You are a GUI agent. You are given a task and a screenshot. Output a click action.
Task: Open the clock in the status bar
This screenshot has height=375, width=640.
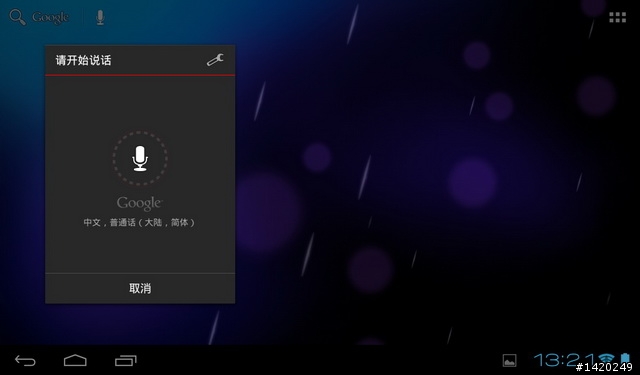565,360
